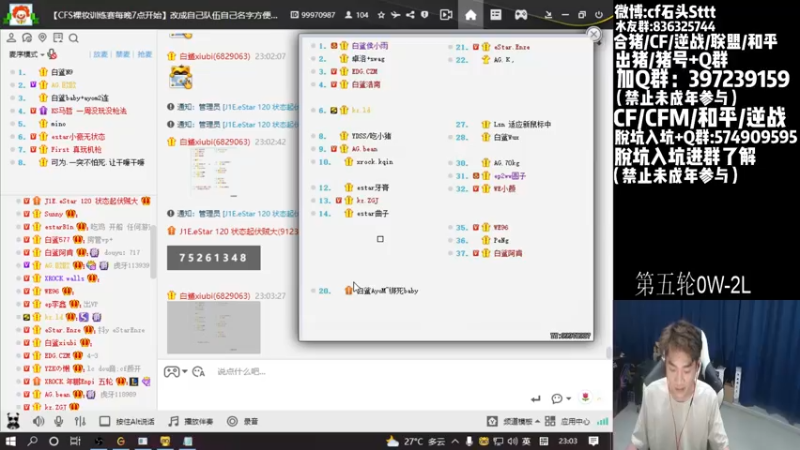Mute the speaker in bottom bar
Image resolution: width=800 pixels, height=450 pixels.
(38, 421)
